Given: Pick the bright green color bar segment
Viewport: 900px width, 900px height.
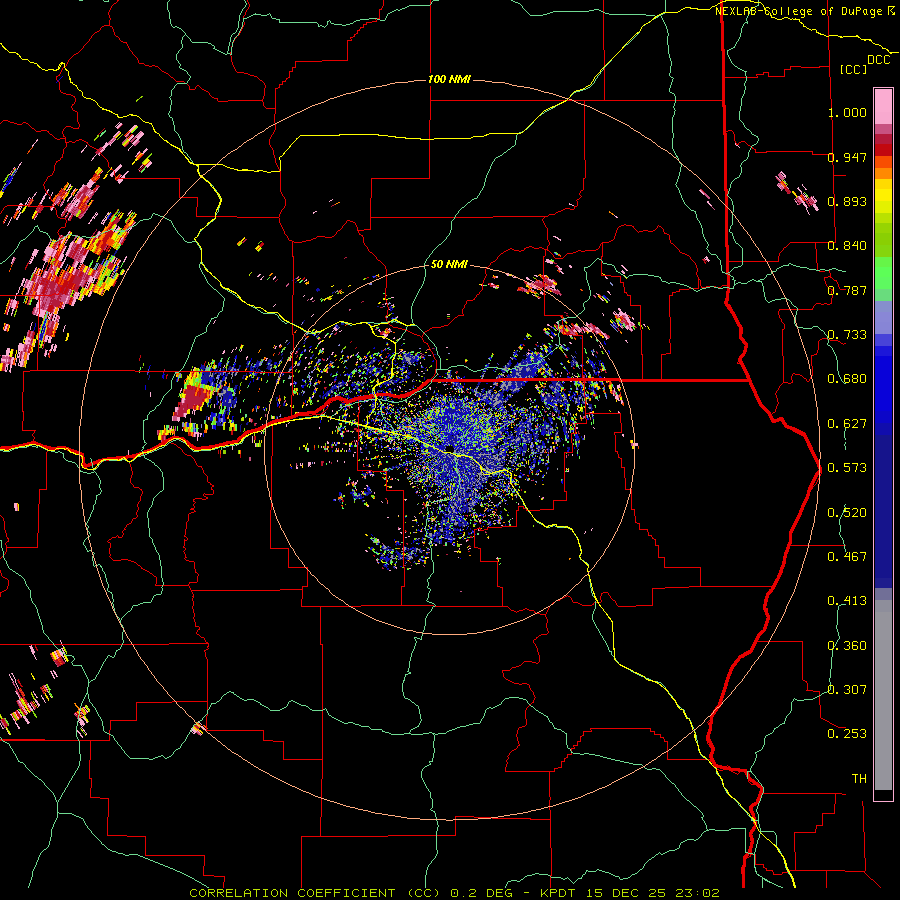Looking at the screenshot, I should pos(883,273).
